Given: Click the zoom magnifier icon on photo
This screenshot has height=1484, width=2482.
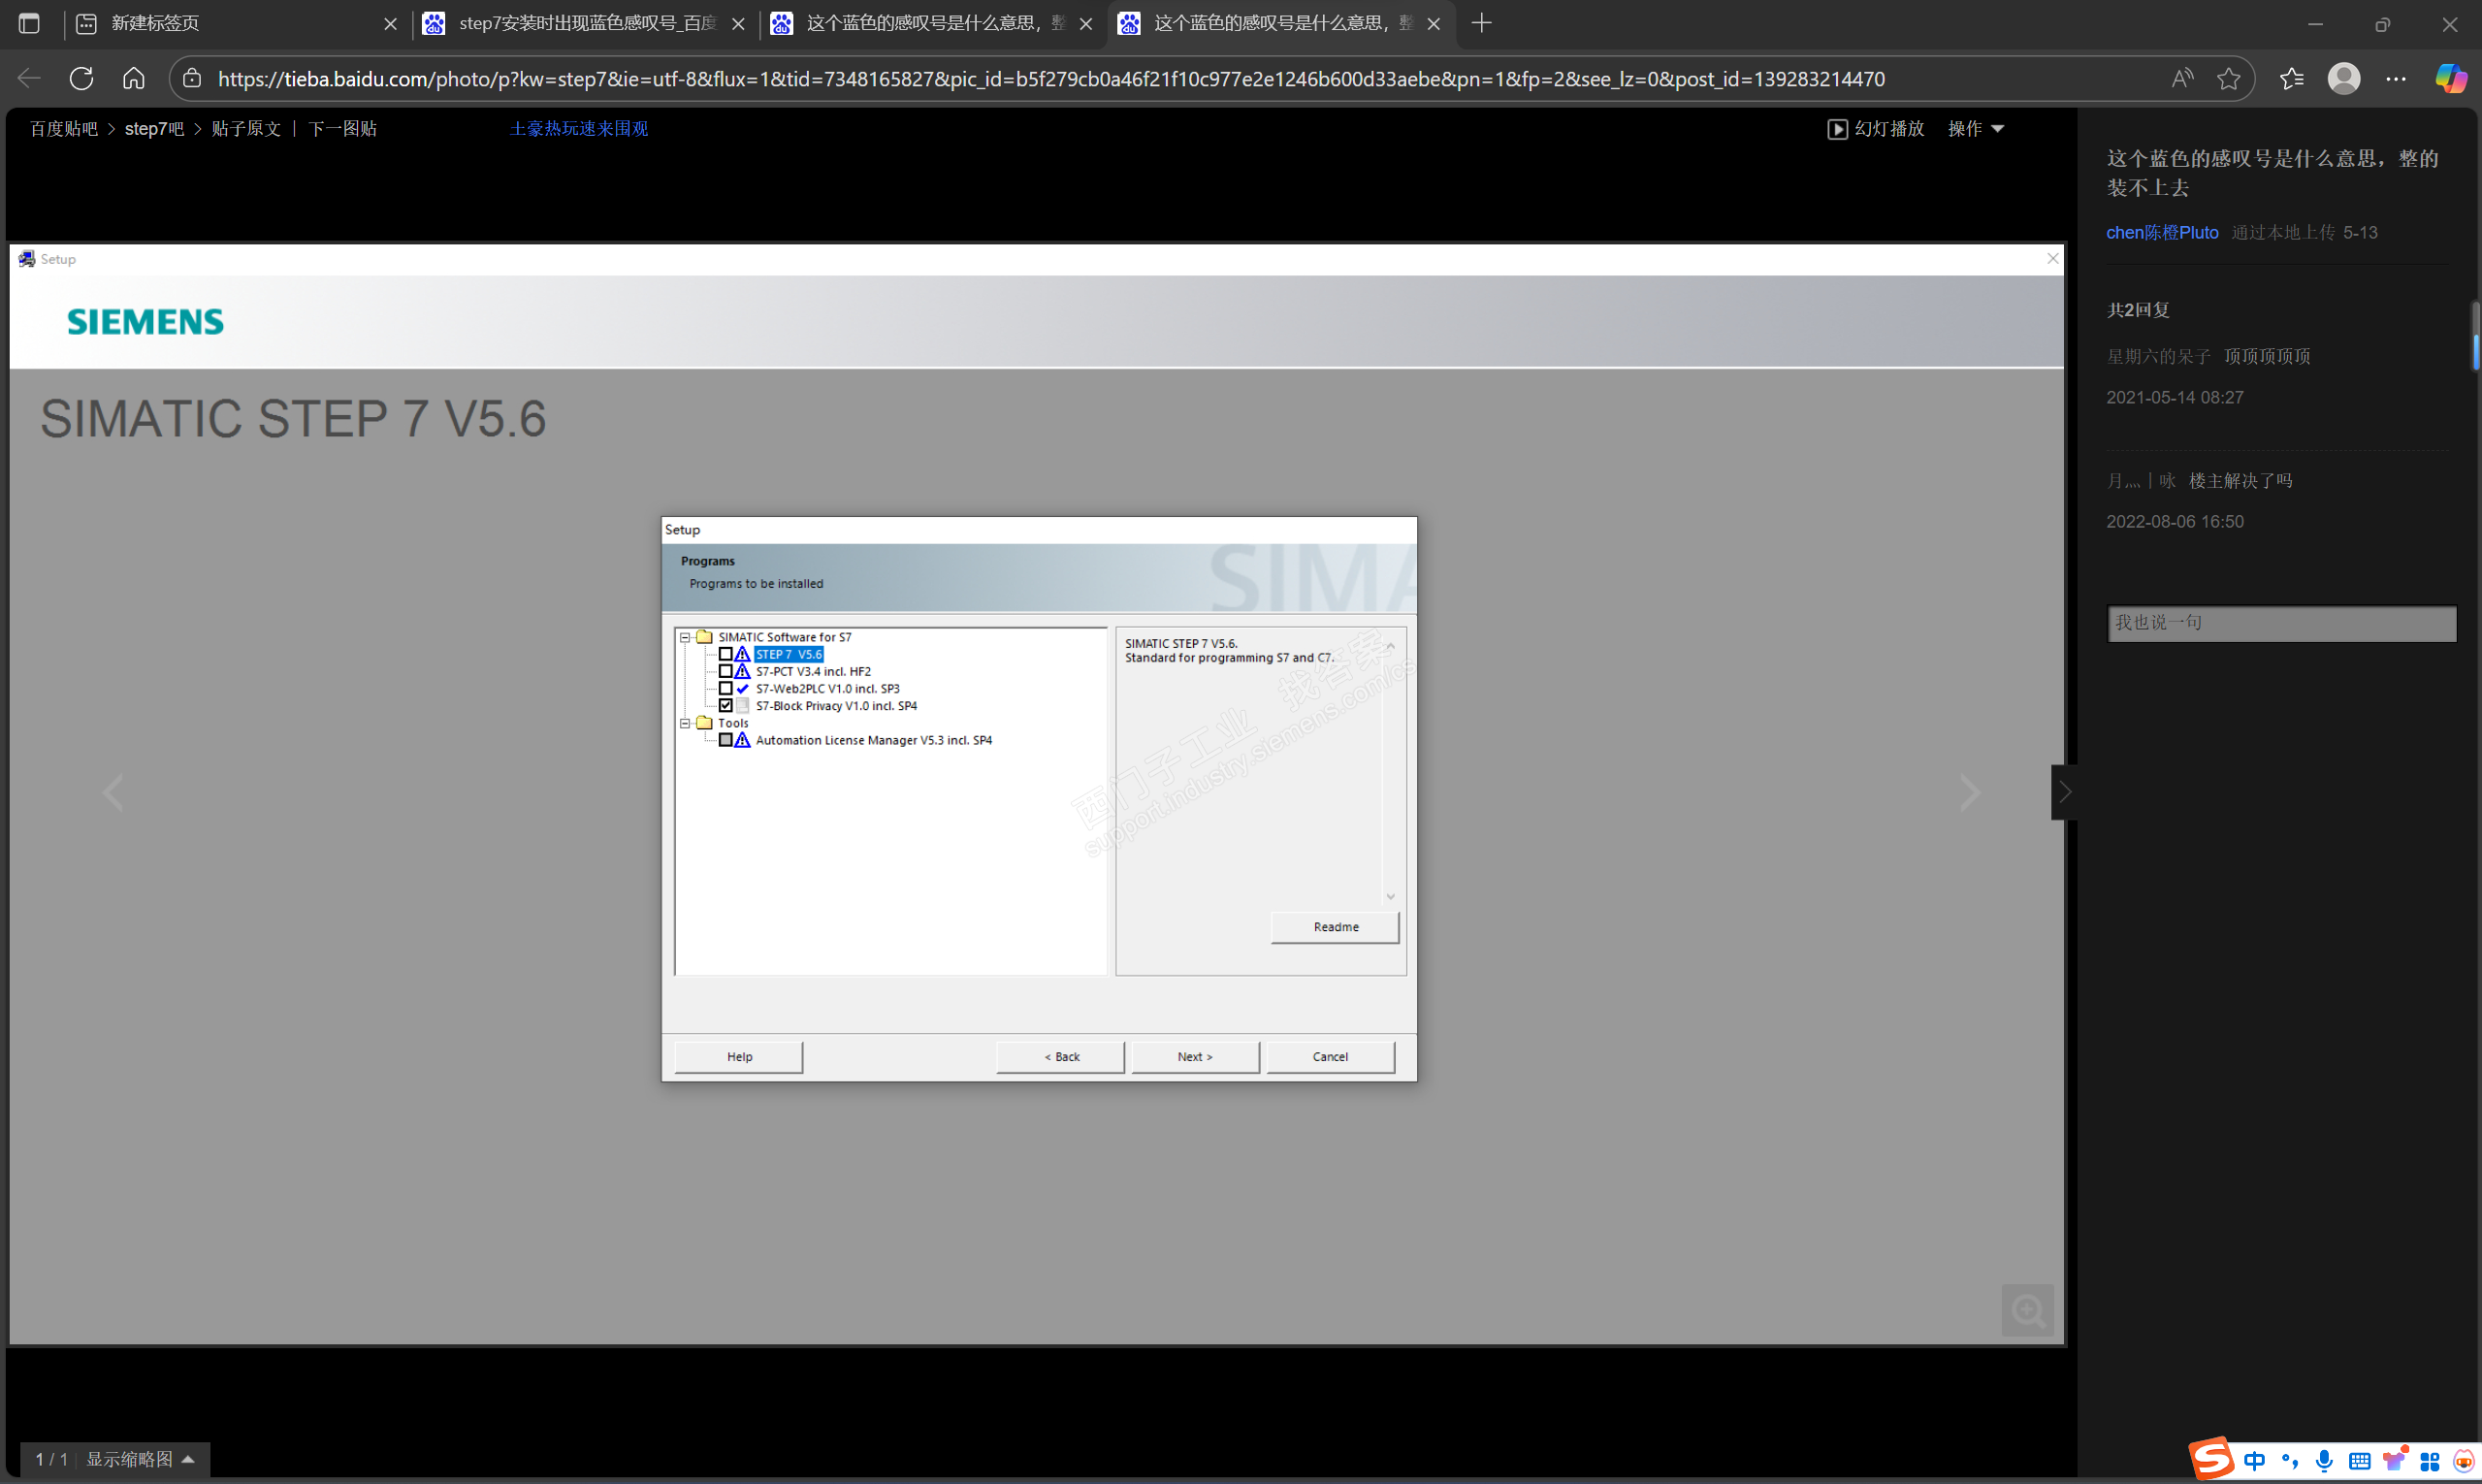Looking at the screenshot, I should click(2027, 1310).
